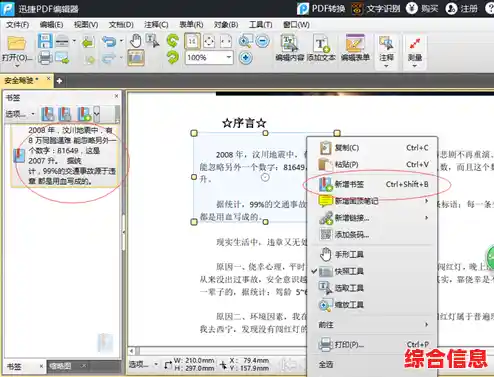494x377 pixels.
Task: Click dropdown arrow next to Undo icon
Action: [121, 41]
